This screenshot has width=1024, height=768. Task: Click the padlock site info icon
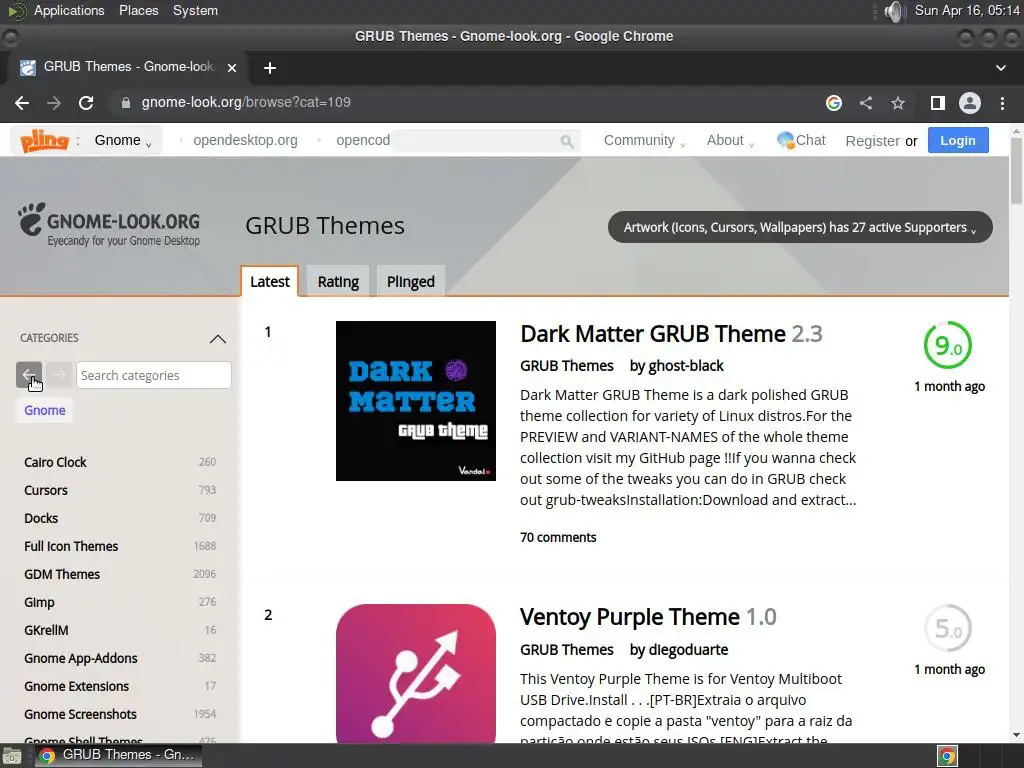pyautogui.click(x=126, y=103)
